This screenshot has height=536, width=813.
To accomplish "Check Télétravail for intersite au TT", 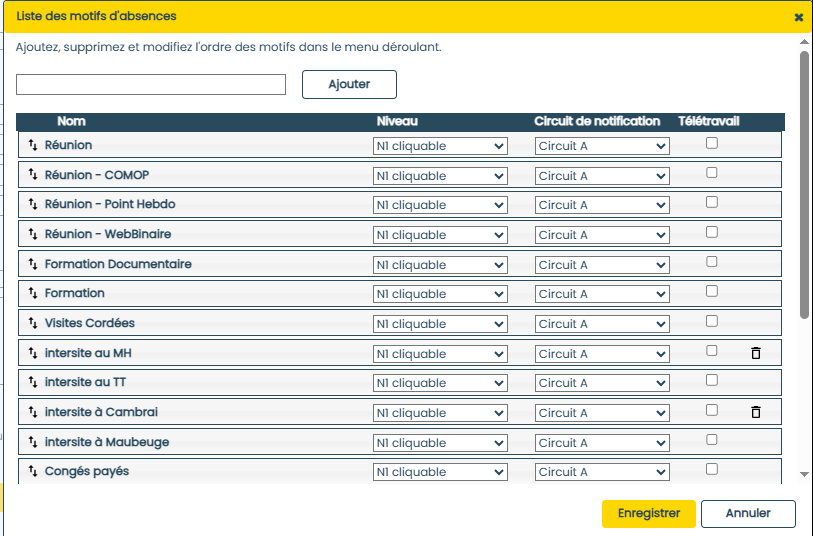I will [x=712, y=380].
